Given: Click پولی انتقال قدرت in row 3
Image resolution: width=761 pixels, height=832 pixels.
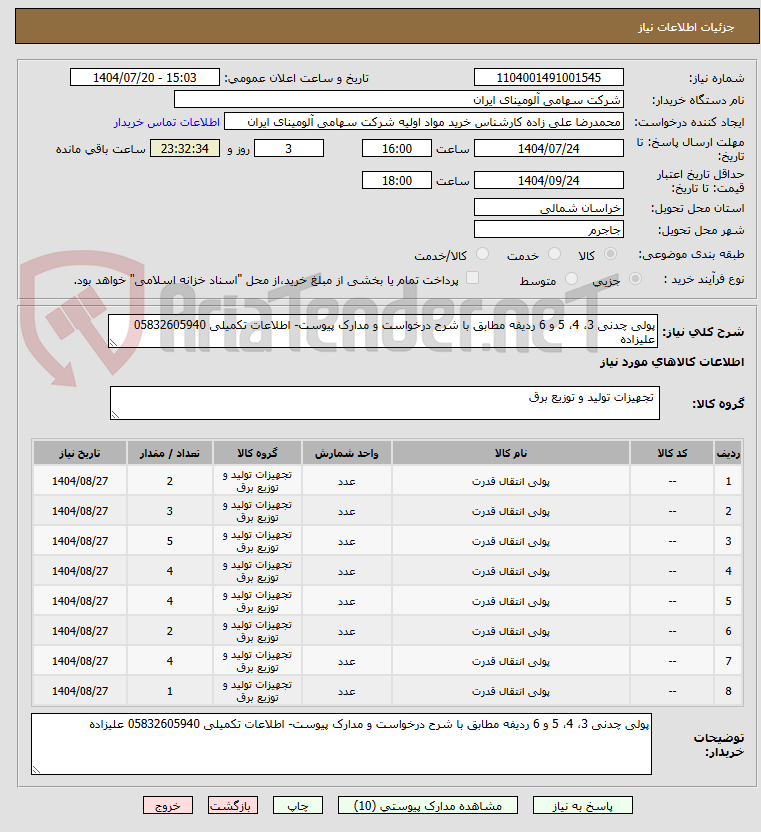Looking at the screenshot, I should (x=511, y=541).
